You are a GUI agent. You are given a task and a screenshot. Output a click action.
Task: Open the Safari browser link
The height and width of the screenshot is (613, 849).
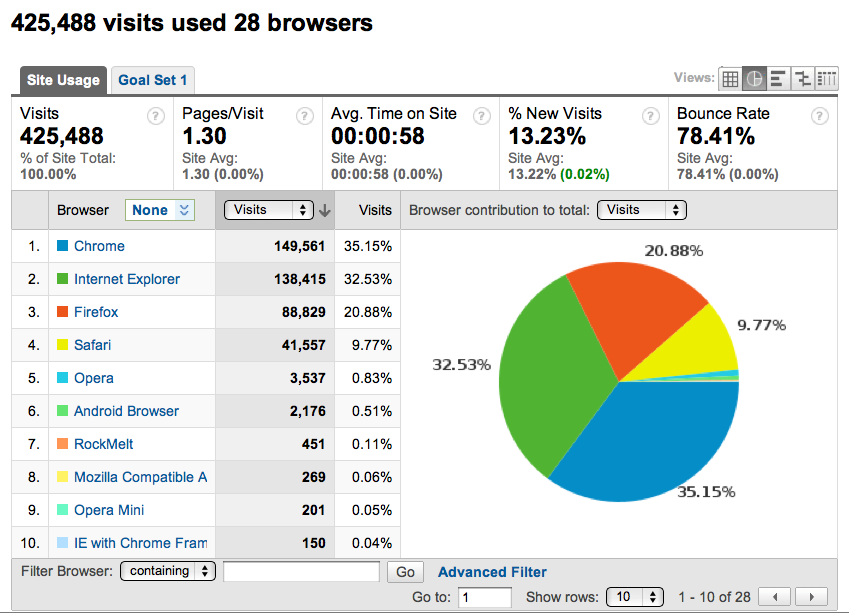pos(93,345)
